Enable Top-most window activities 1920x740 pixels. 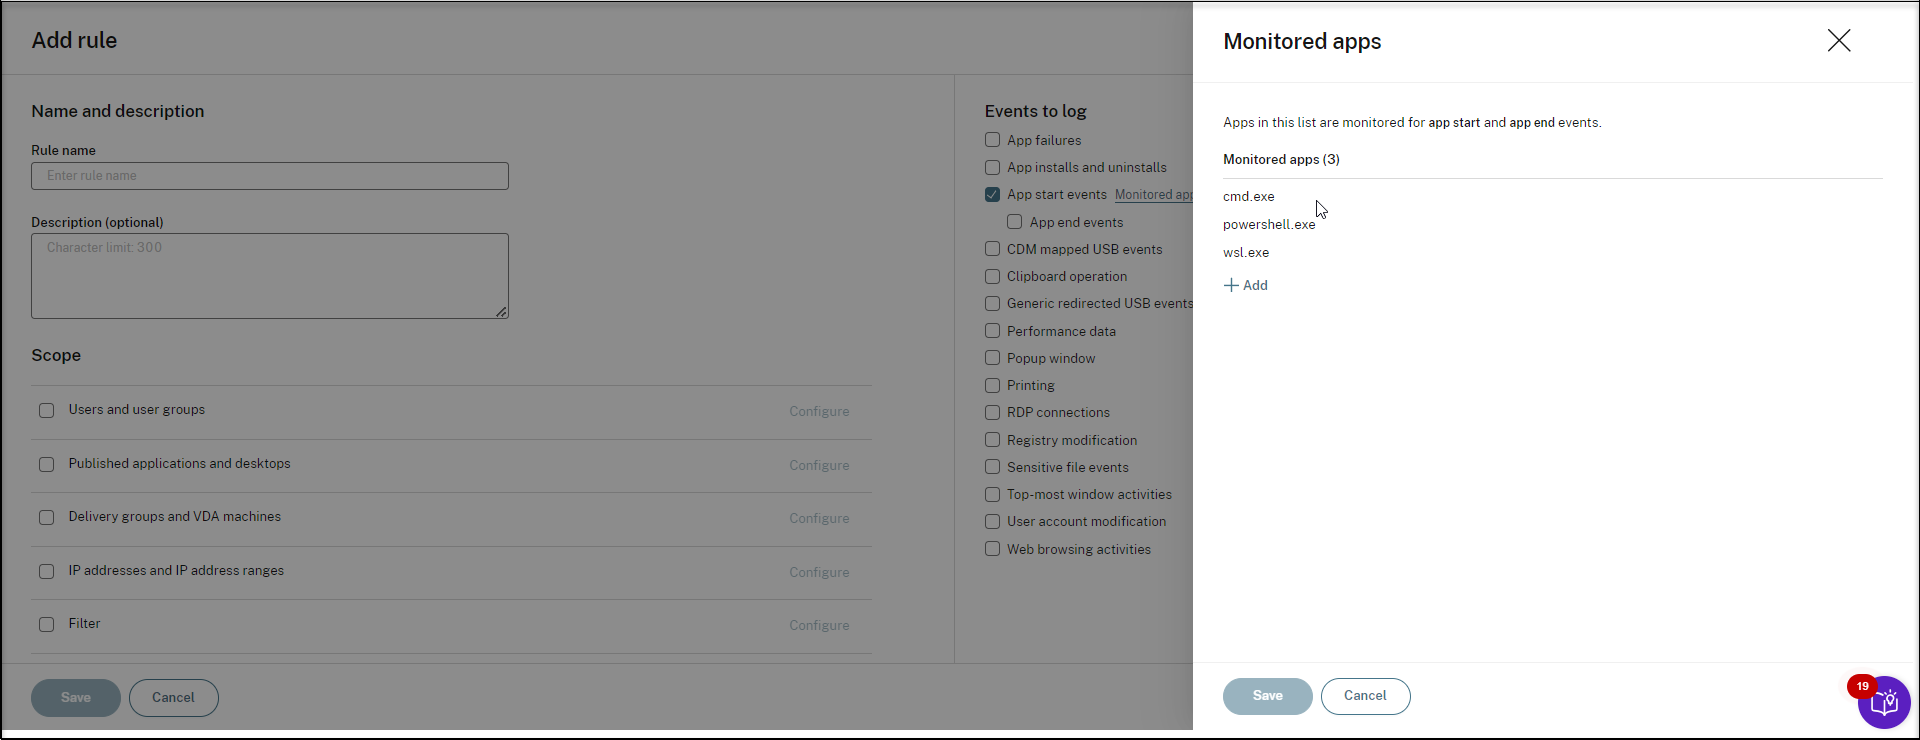(992, 494)
